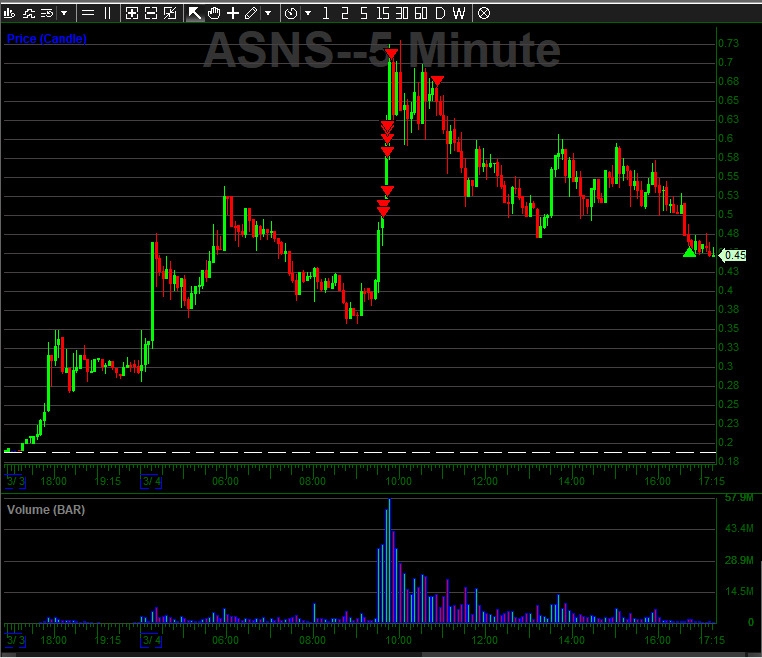Screen dimensions: 762x658
Task: Switch to 60 minute timeframe
Action: click(421, 13)
